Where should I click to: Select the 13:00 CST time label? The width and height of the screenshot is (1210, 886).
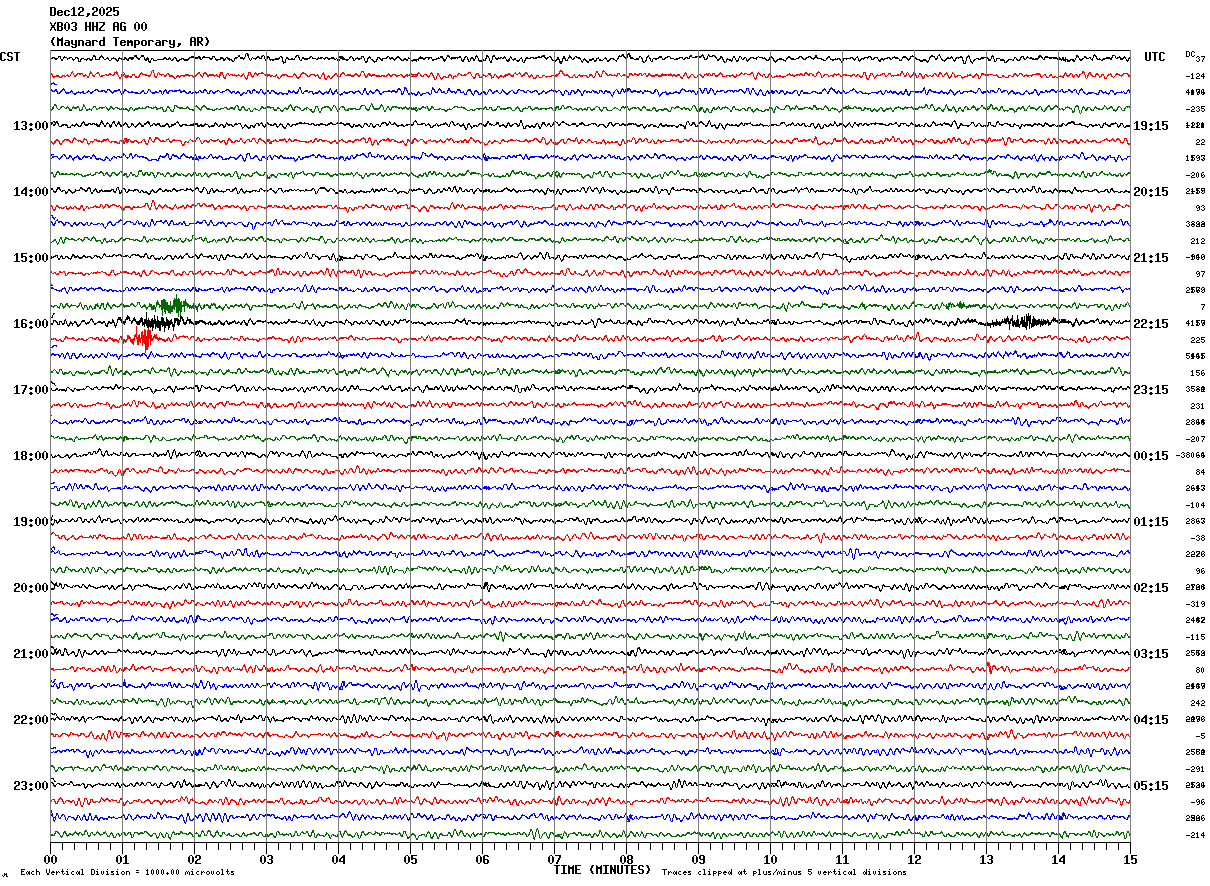pyautogui.click(x=31, y=126)
